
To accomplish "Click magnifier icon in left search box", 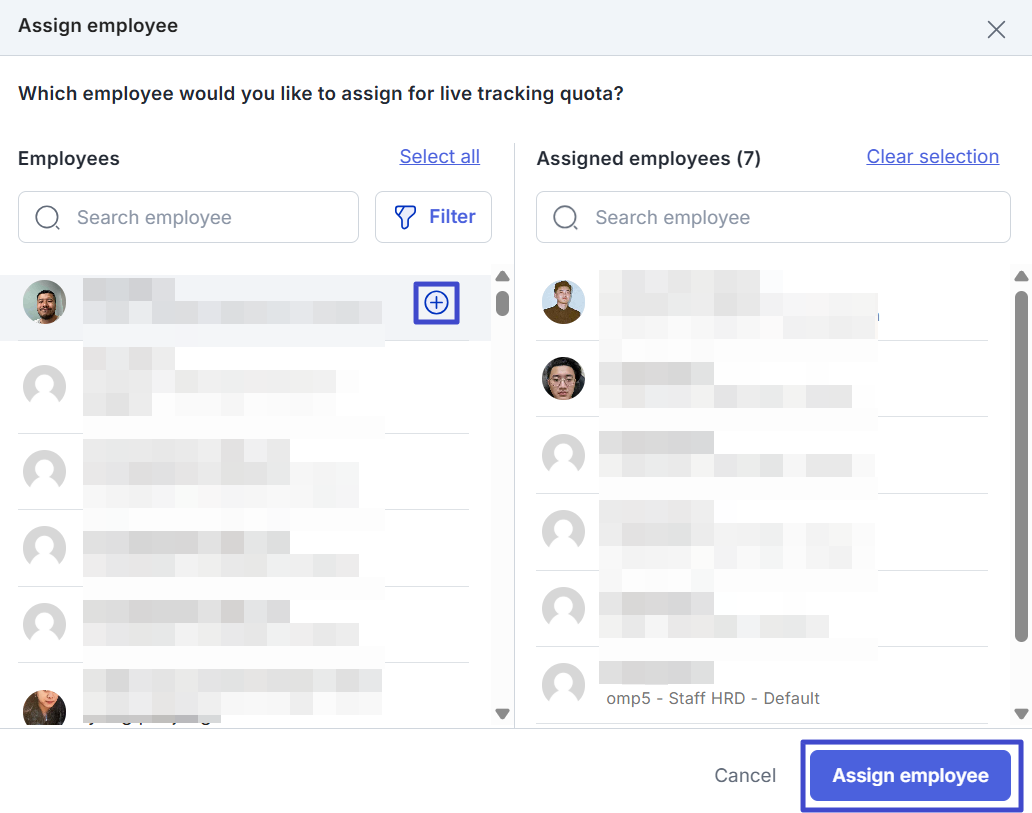I will pyautogui.click(x=47, y=217).
